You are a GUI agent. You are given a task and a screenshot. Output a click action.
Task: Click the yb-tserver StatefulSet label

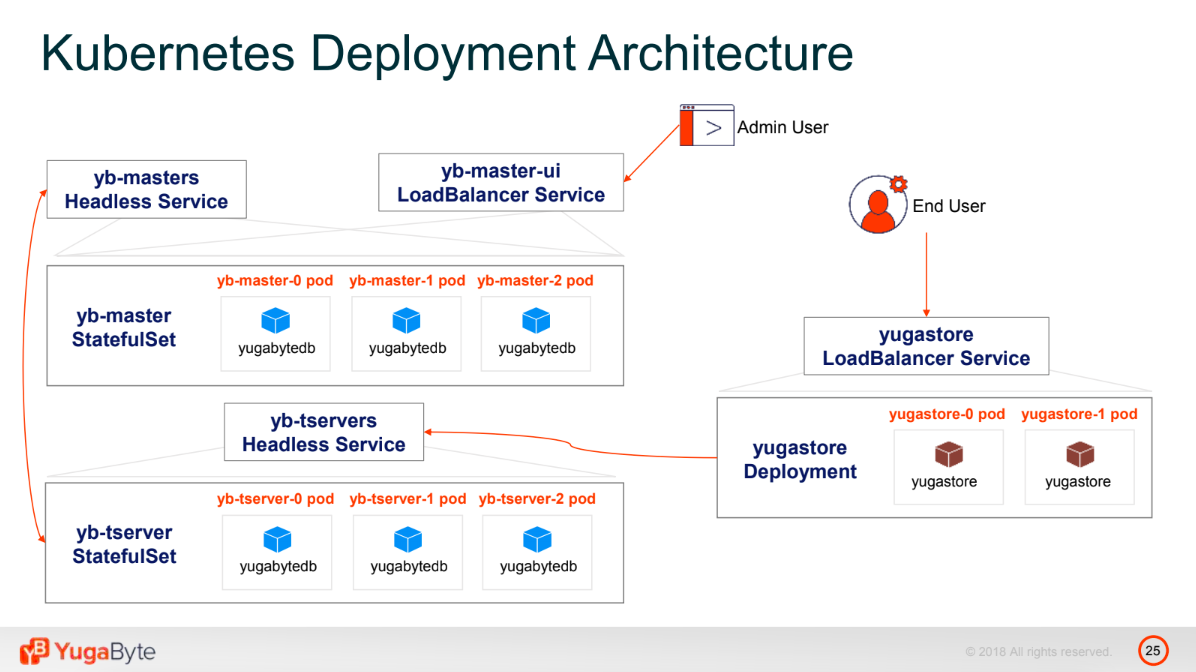coord(124,544)
